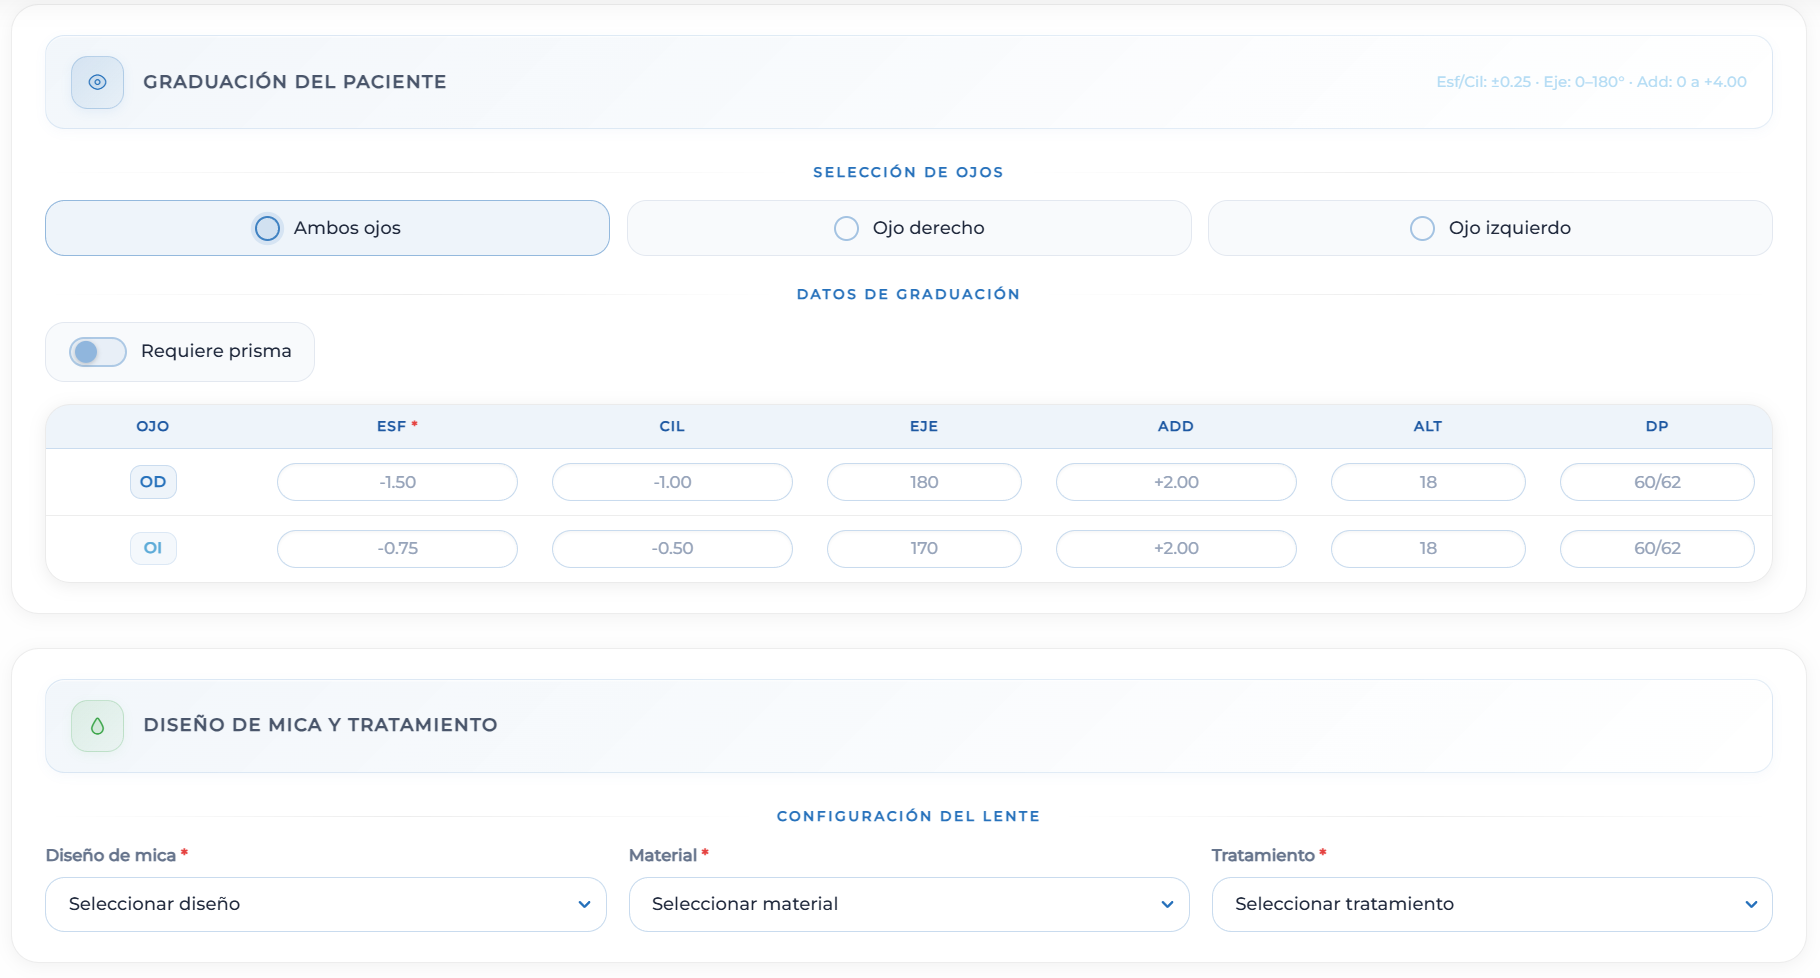The height and width of the screenshot is (978, 1820).
Task: Open the Tratamiento selection dropdown
Action: pyautogui.click(x=1491, y=904)
